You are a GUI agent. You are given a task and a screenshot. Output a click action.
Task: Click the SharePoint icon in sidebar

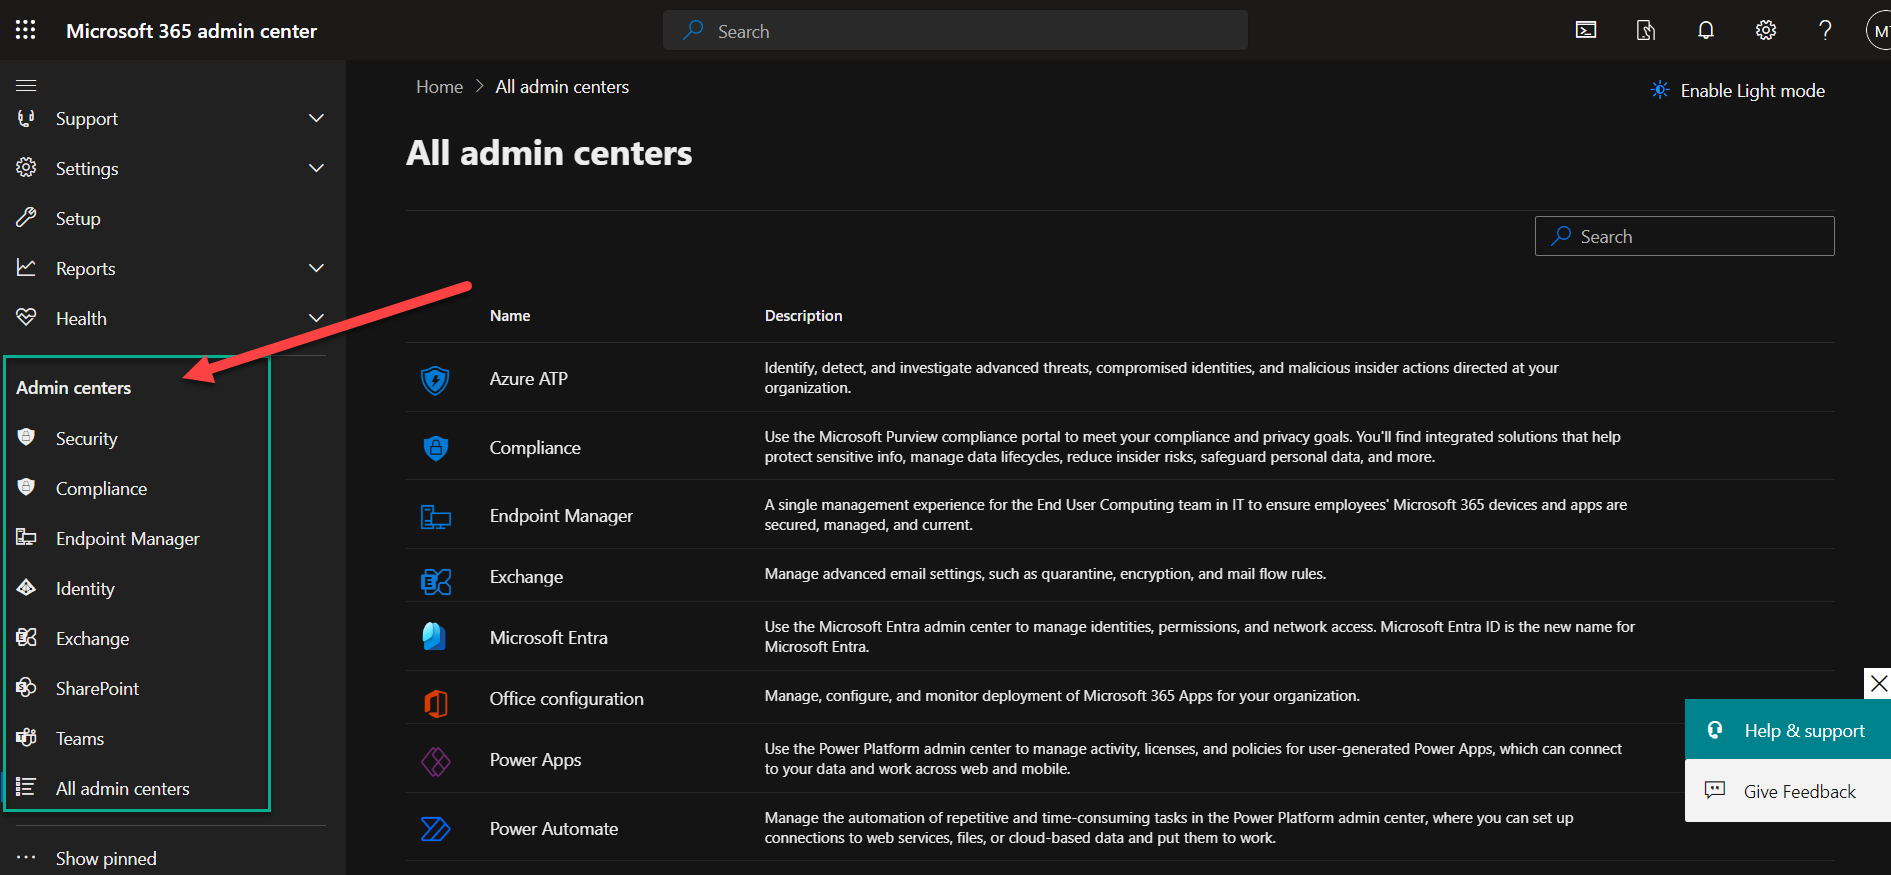coord(27,687)
